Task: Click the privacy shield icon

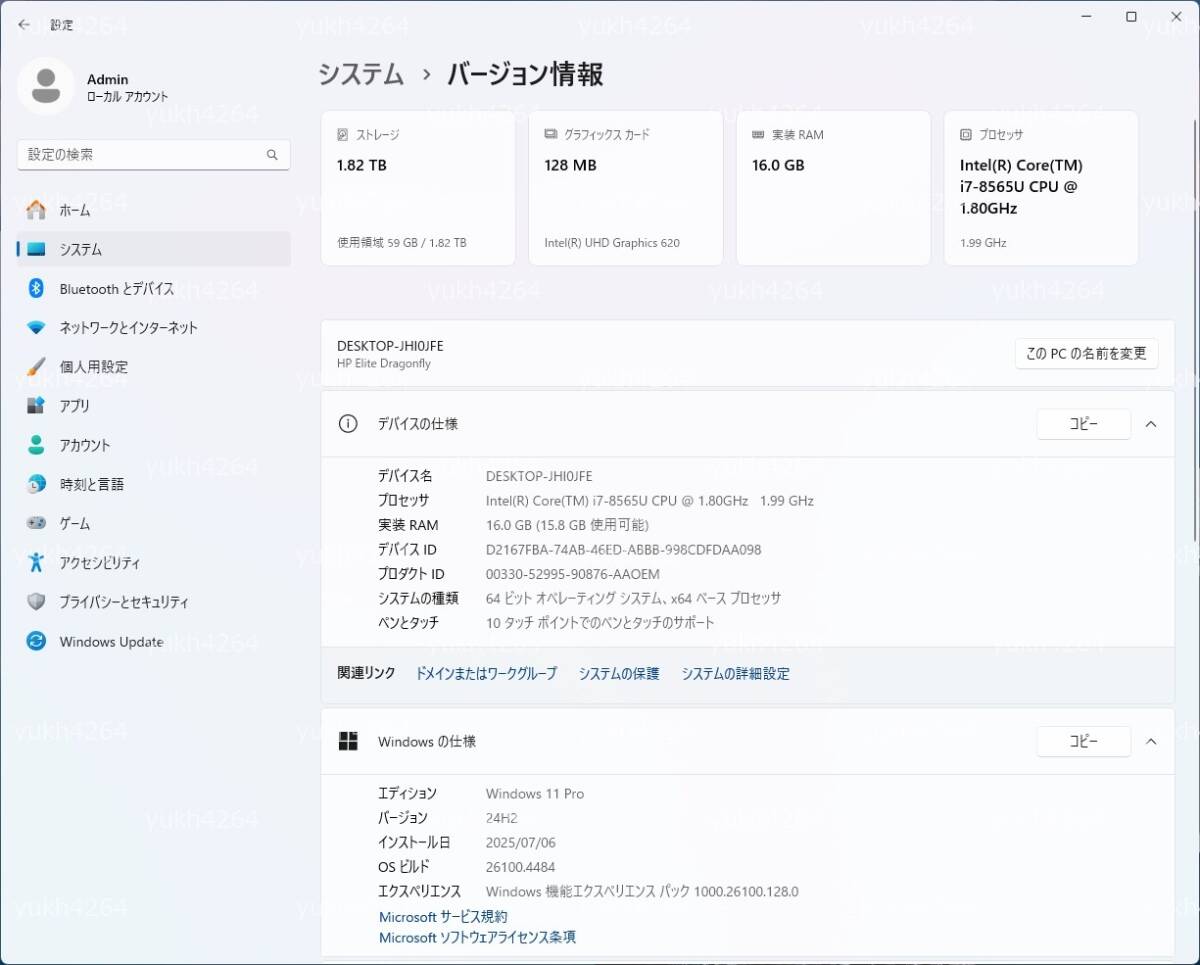Action: (x=36, y=602)
